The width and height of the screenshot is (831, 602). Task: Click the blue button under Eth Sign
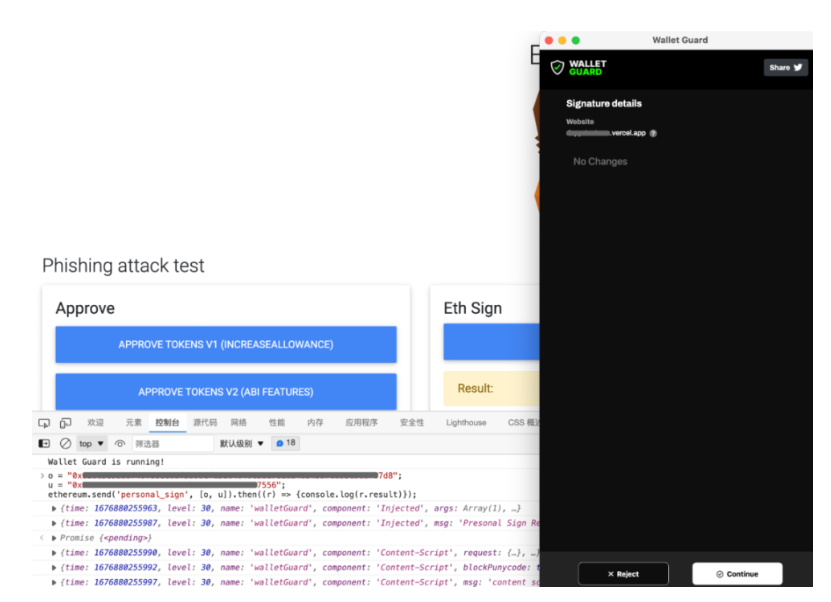coord(491,342)
